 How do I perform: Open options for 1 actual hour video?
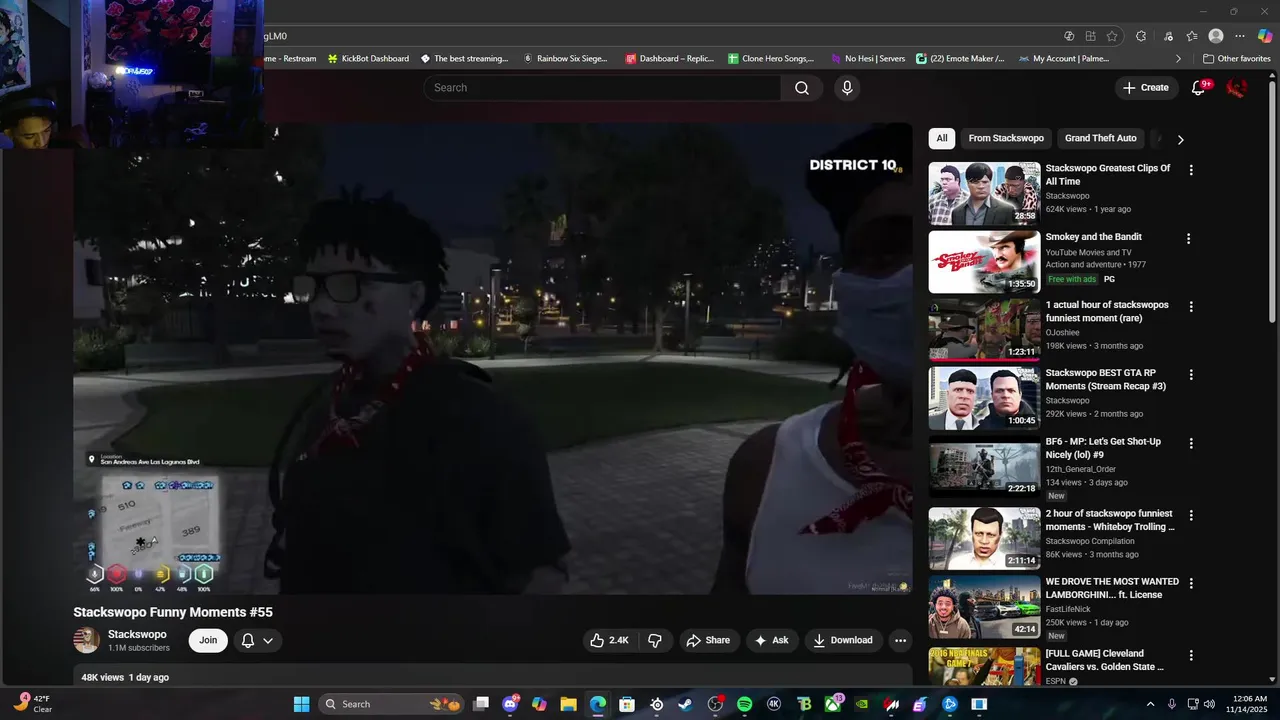1190,307
